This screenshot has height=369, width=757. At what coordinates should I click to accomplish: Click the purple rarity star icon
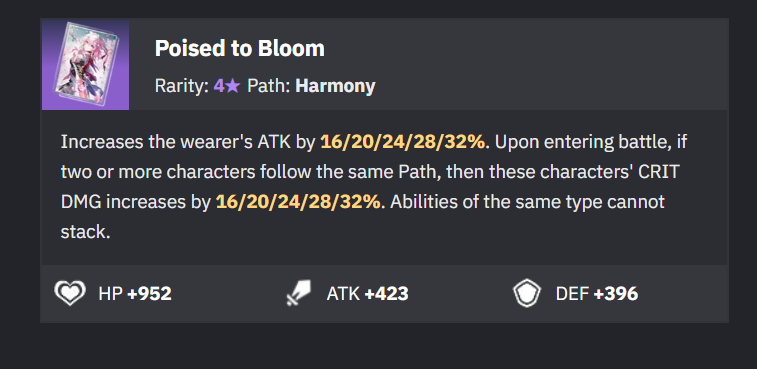[232, 86]
